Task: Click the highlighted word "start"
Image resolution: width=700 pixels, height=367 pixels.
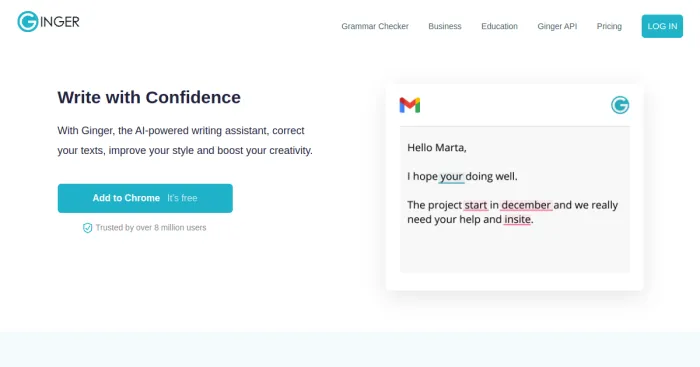Action: [x=475, y=205]
